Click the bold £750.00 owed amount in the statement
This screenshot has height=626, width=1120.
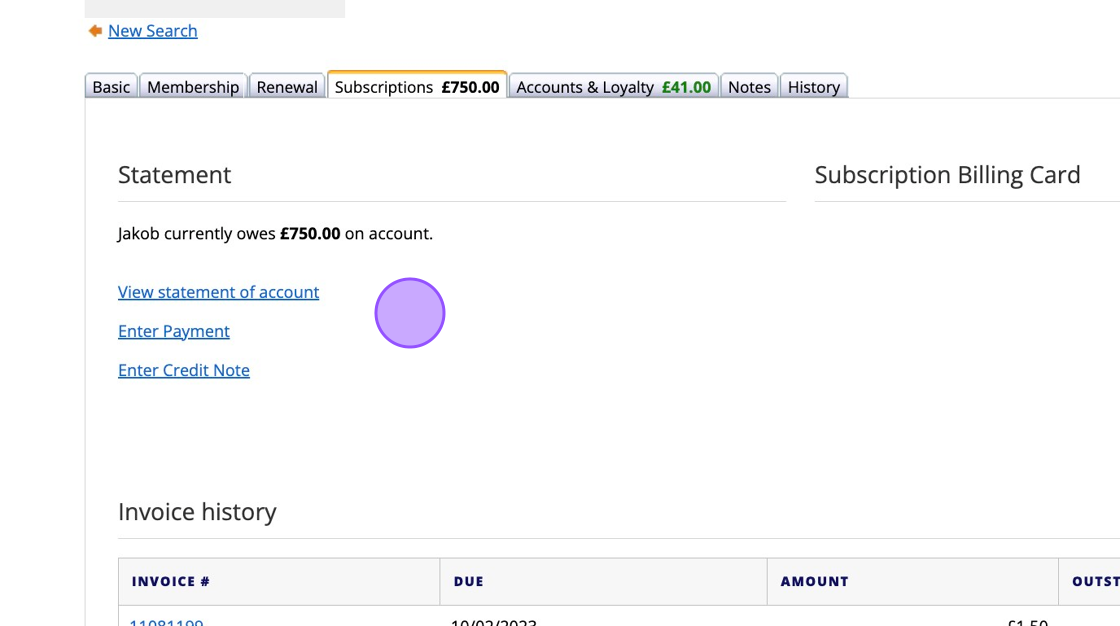coord(310,234)
